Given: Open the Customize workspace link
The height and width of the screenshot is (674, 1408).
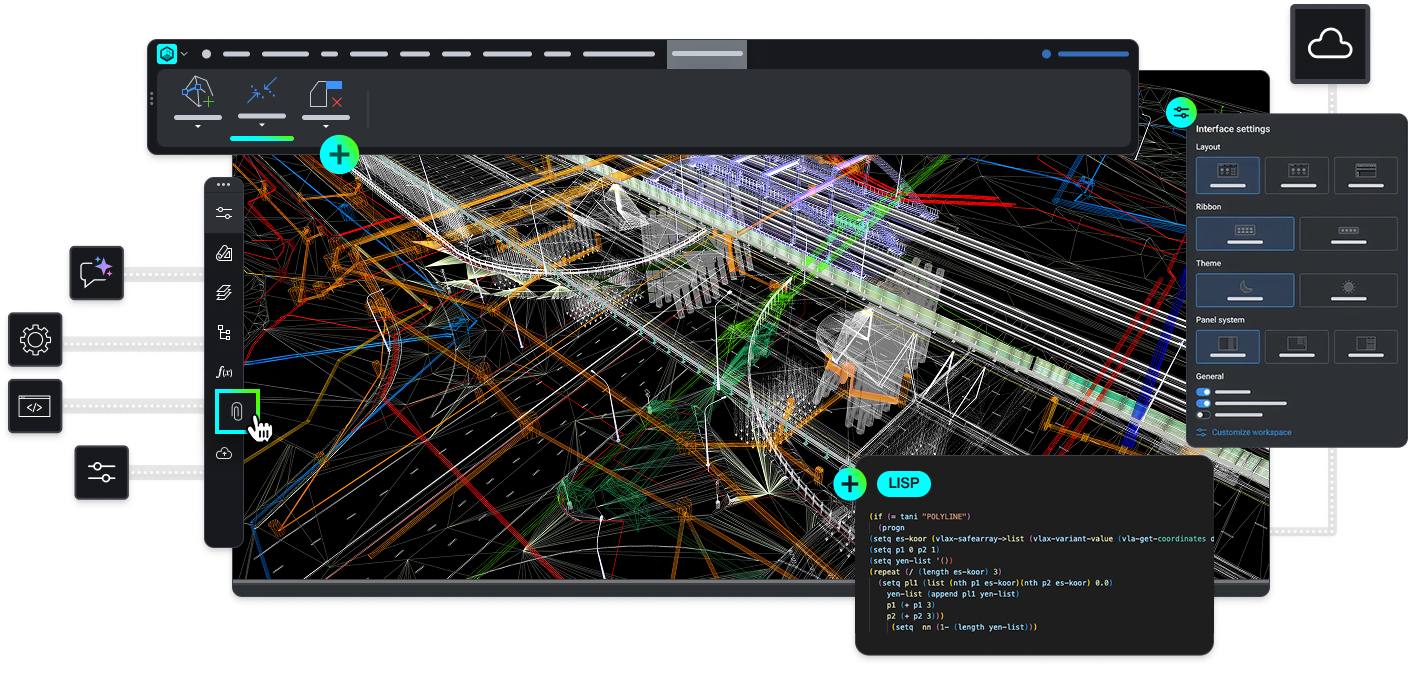Looking at the screenshot, I should (x=1251, y=432).
